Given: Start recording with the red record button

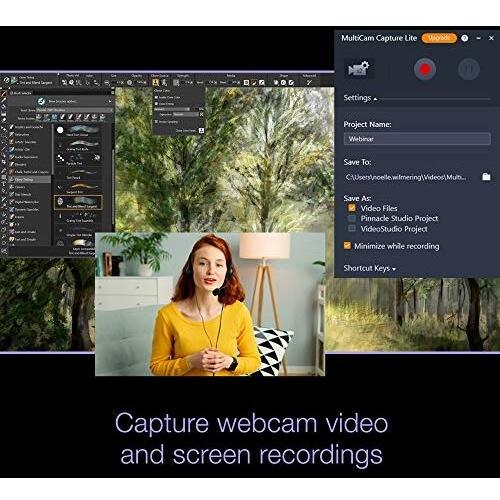Looking at the screenshot, I should [425, 69].
